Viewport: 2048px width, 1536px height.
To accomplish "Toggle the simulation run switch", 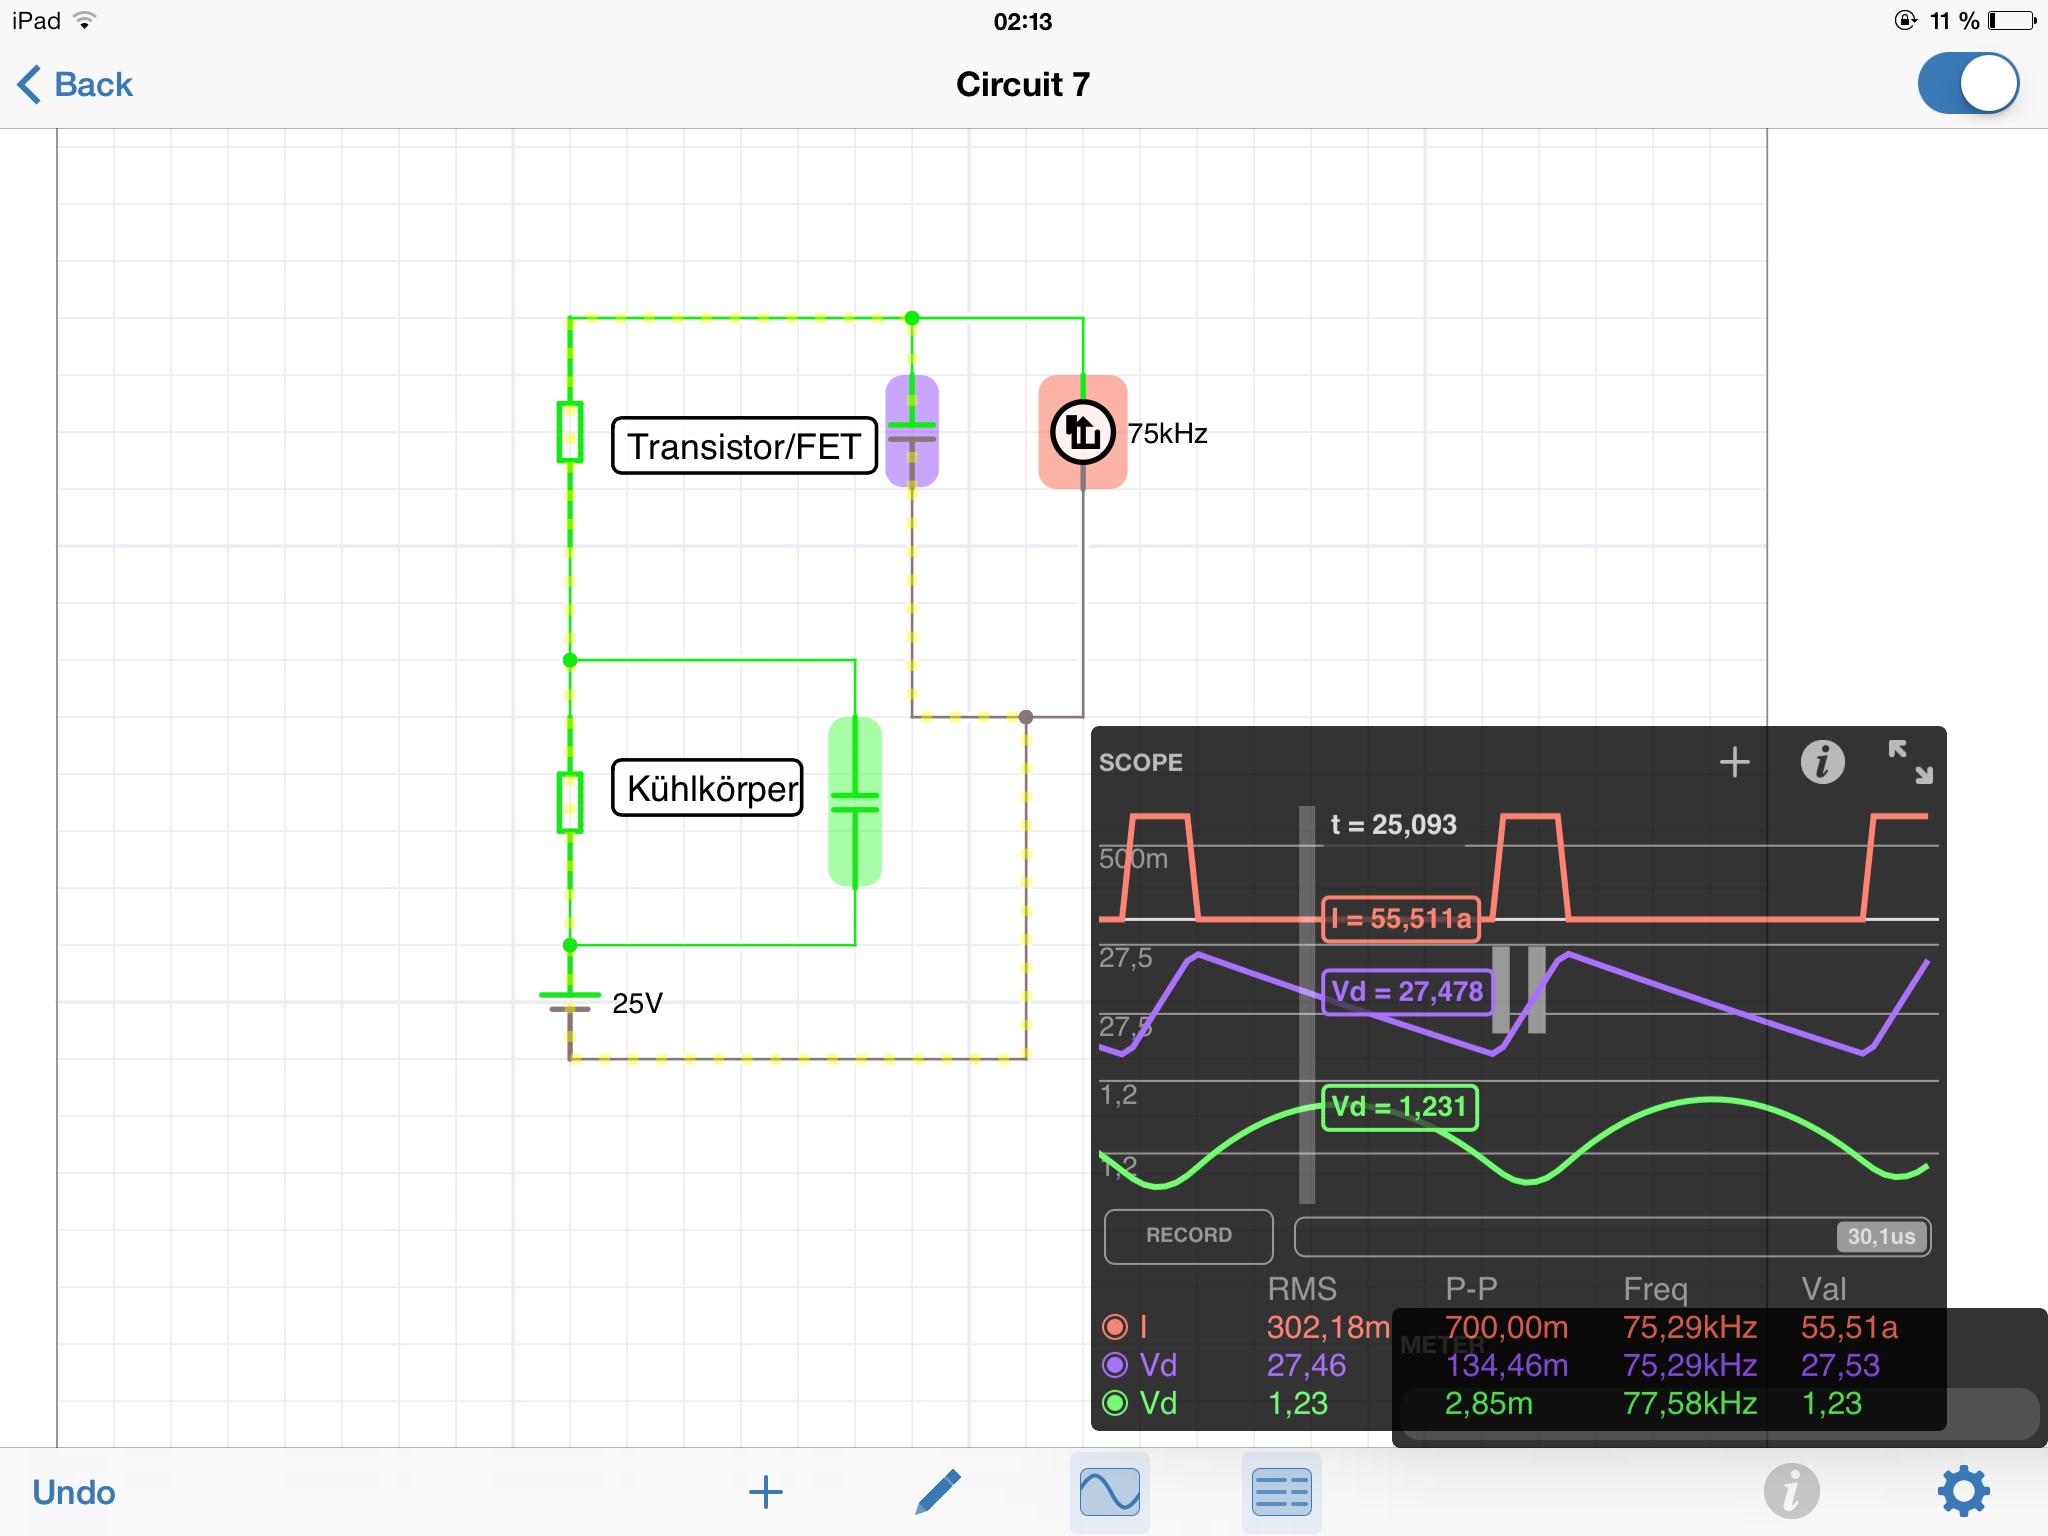I will point(1968,84).
